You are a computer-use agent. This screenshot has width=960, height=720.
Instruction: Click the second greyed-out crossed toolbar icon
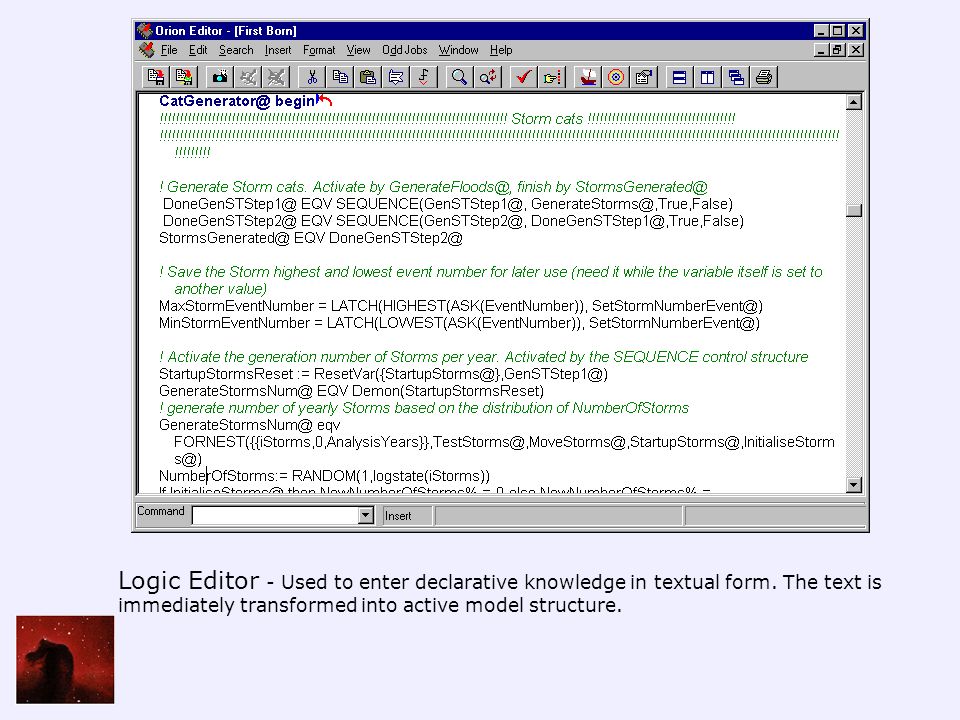pos(276,77)
